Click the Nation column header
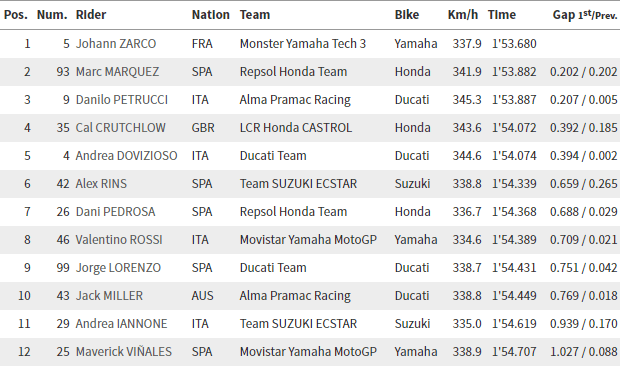620x366 pixels. [211, 15]
